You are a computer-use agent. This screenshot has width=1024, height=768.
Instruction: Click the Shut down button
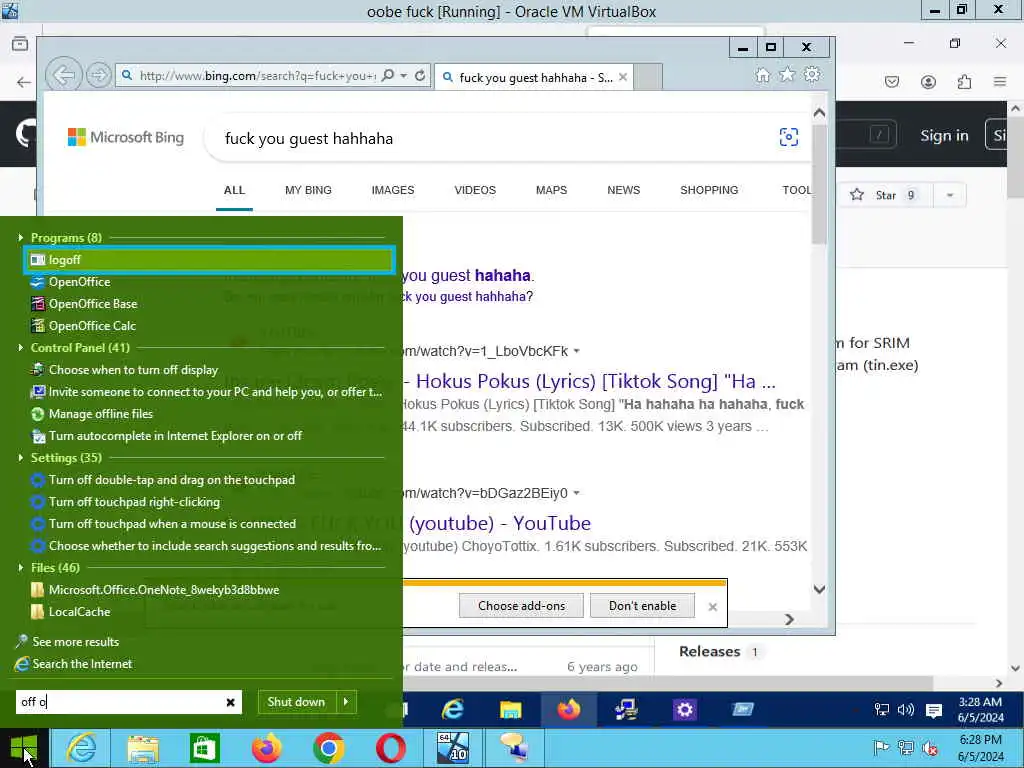[x=296, y=702]
